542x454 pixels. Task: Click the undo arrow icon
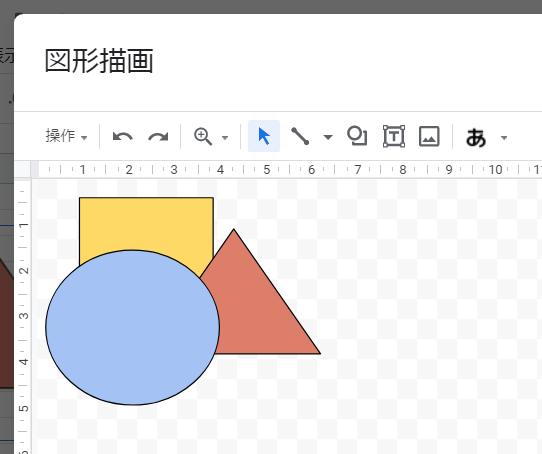[x=123, y=137]
